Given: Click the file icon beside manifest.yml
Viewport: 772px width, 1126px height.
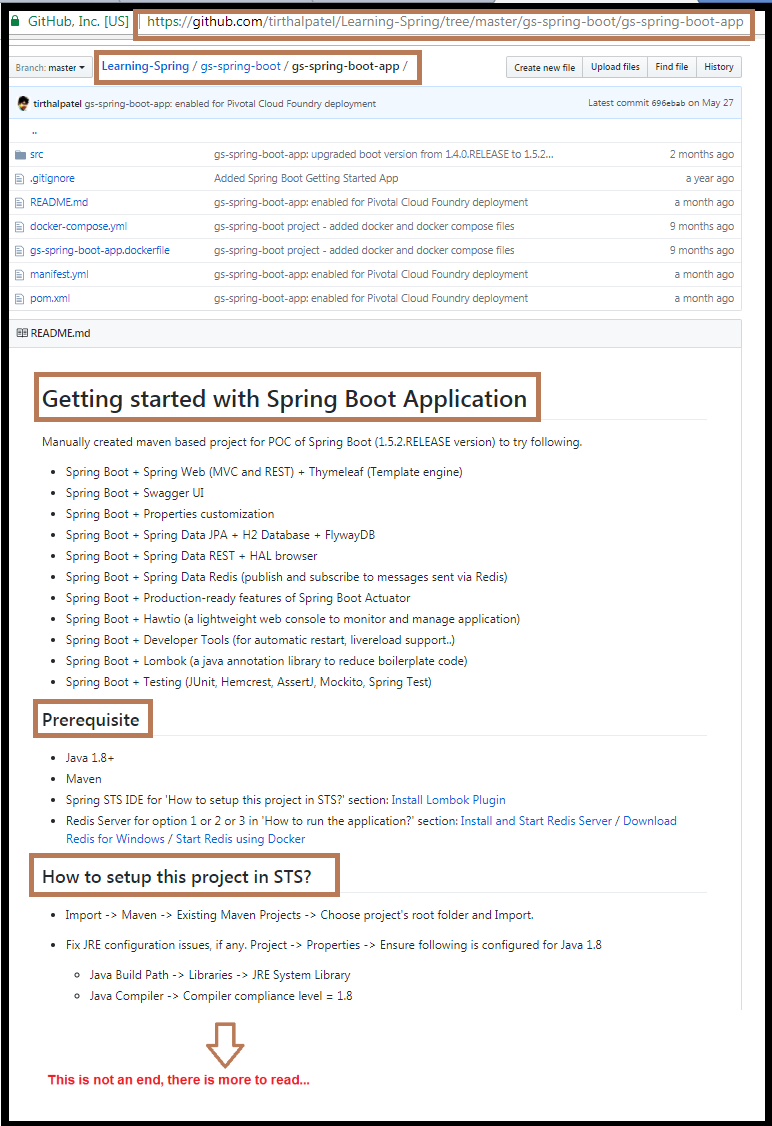Looking at the screenshot, I should 19,274.
